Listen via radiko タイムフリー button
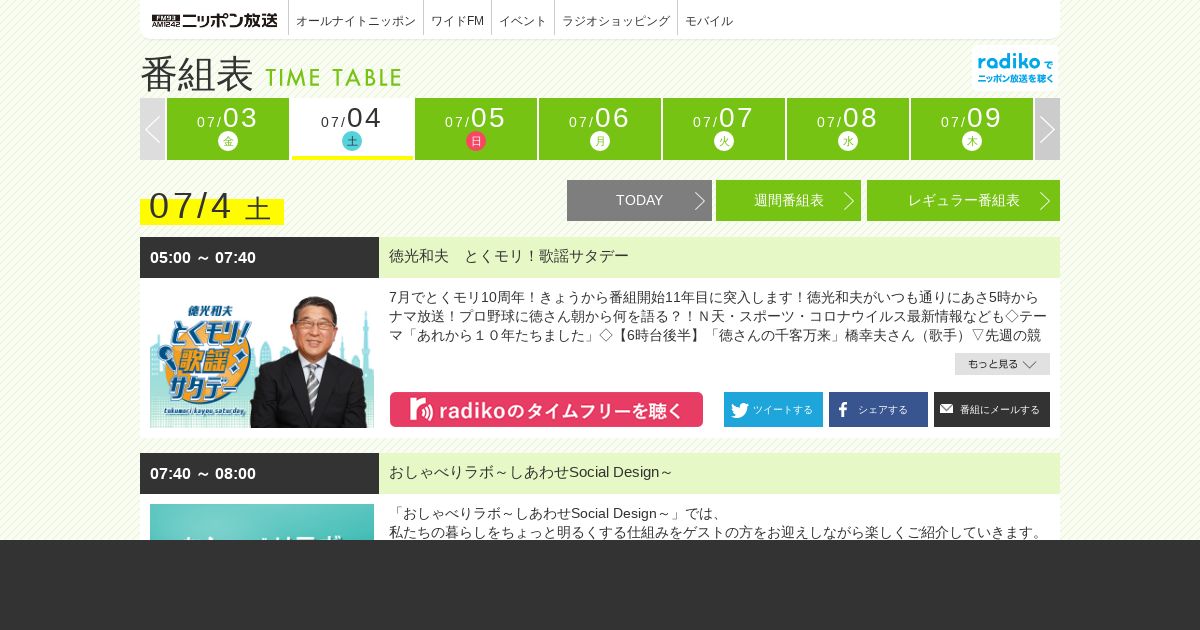This screenshot has width=1200, height=630. pos(546,410)
